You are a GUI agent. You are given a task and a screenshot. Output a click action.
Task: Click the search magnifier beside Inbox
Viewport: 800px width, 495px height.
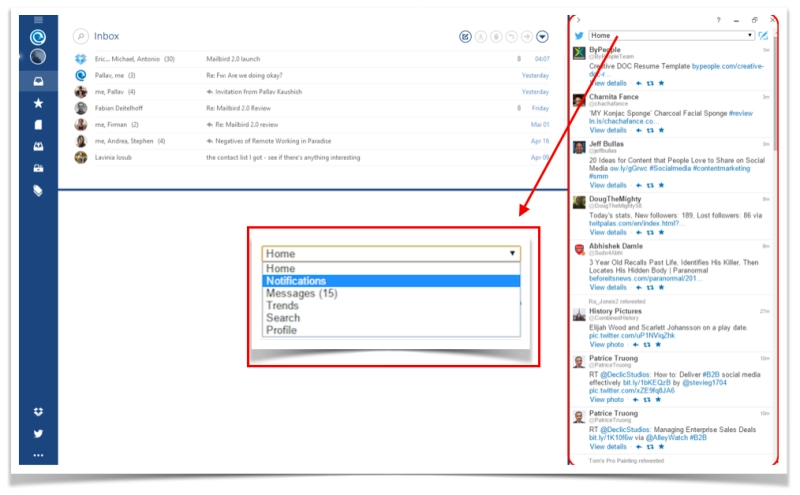tap(81, 36)
